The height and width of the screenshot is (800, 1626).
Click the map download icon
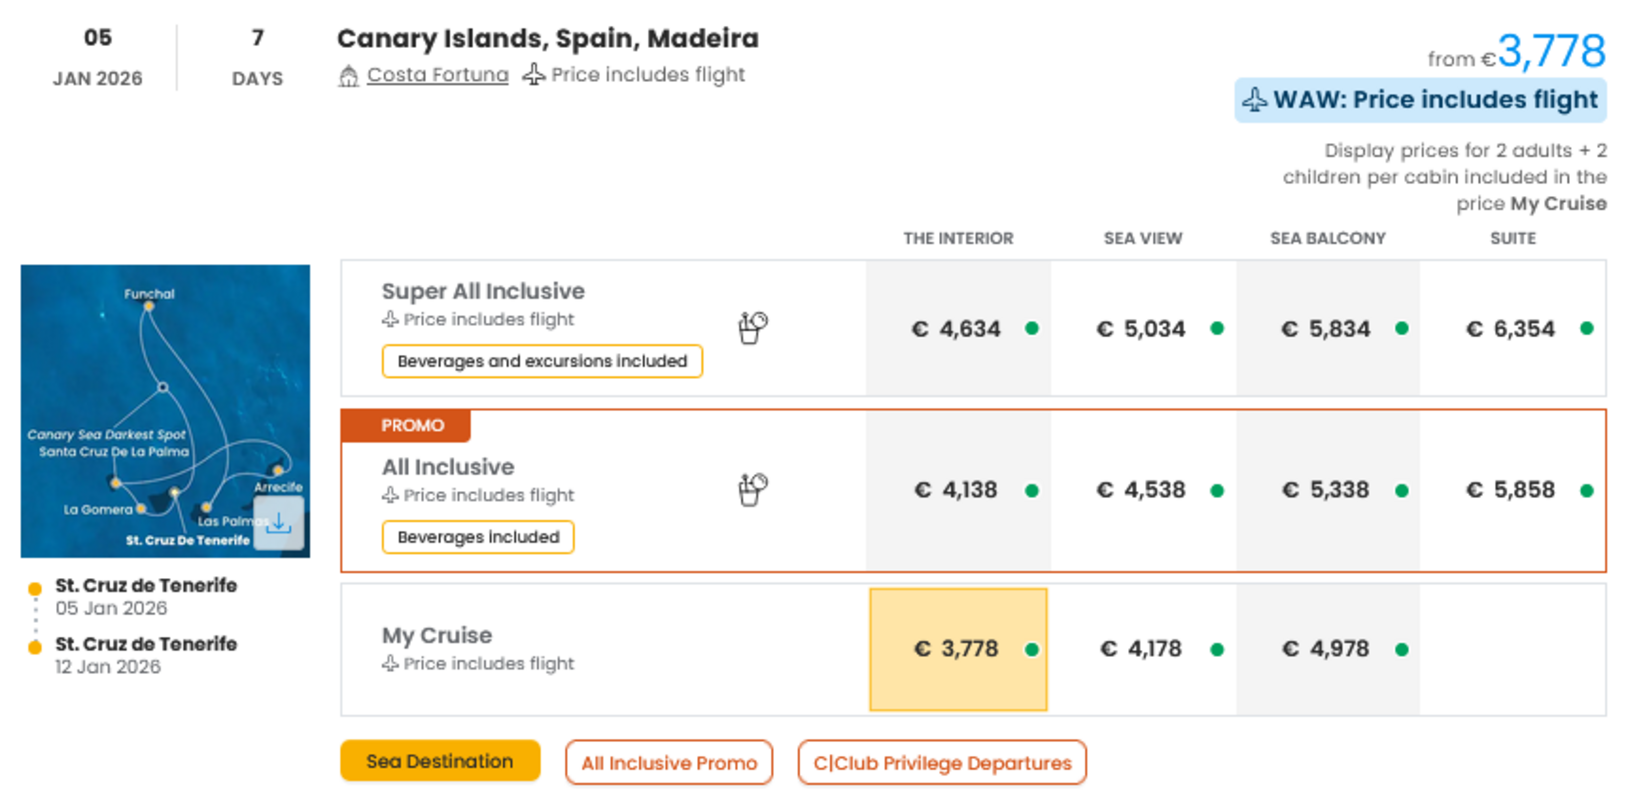coord(278,523)
